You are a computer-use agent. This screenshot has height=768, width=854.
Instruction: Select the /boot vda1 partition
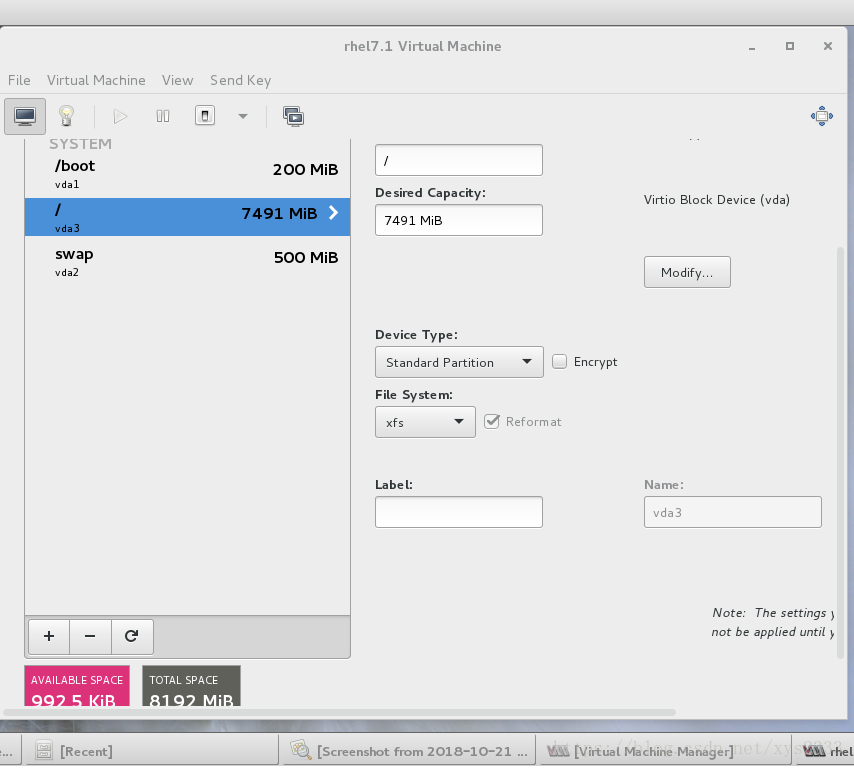[x=187, y=173]
